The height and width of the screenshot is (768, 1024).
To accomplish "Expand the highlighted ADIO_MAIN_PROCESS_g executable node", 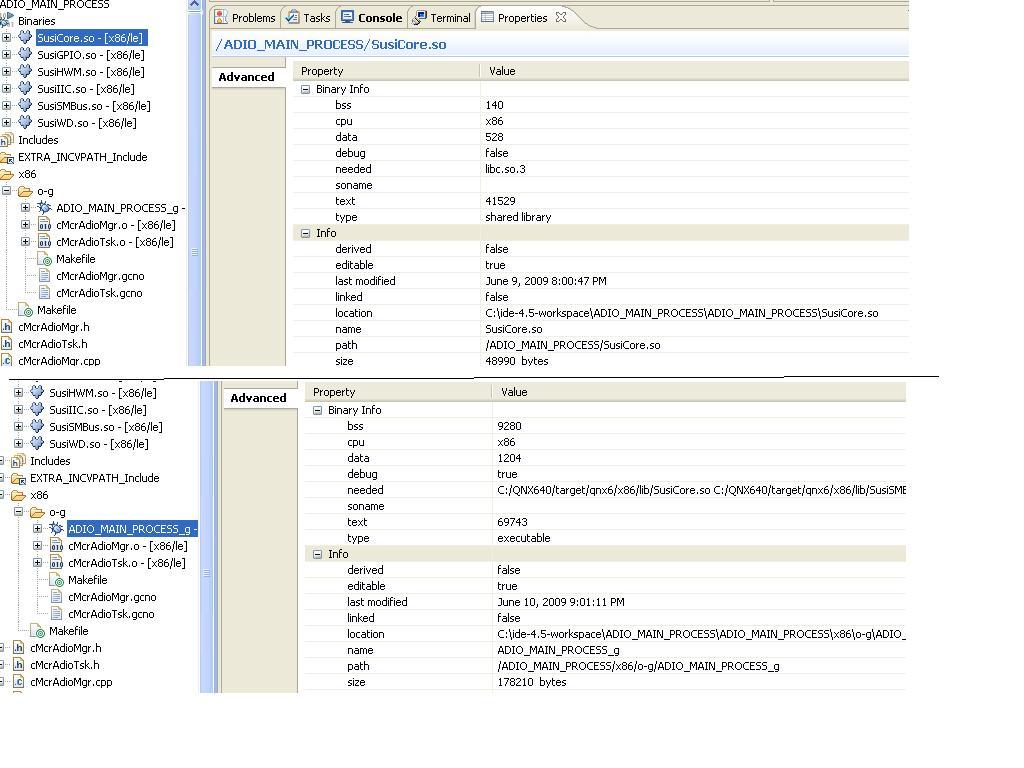I will point(38,529).
